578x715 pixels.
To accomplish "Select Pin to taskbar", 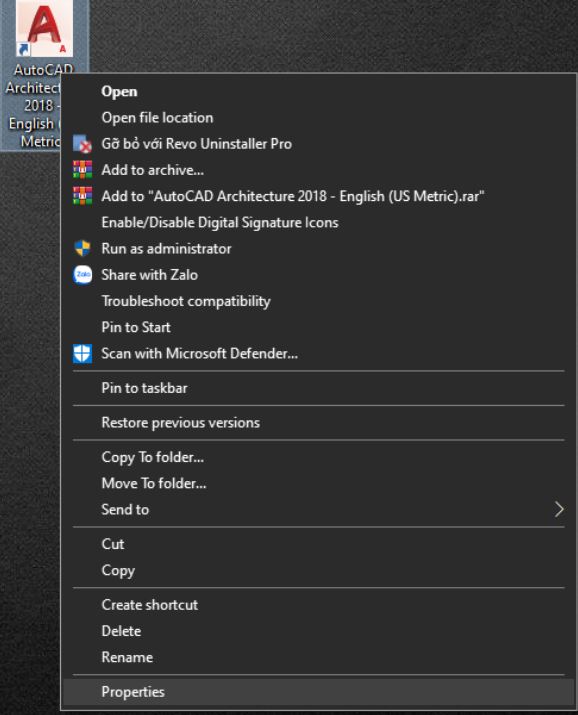I will 318,388.
